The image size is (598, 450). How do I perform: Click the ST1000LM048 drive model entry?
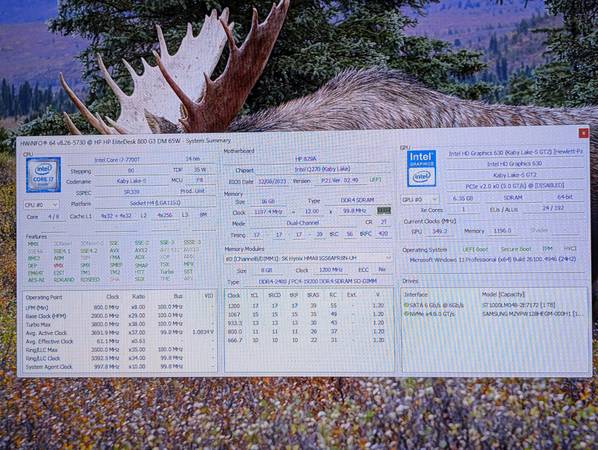pyautogui.click(x=518, y=305)
